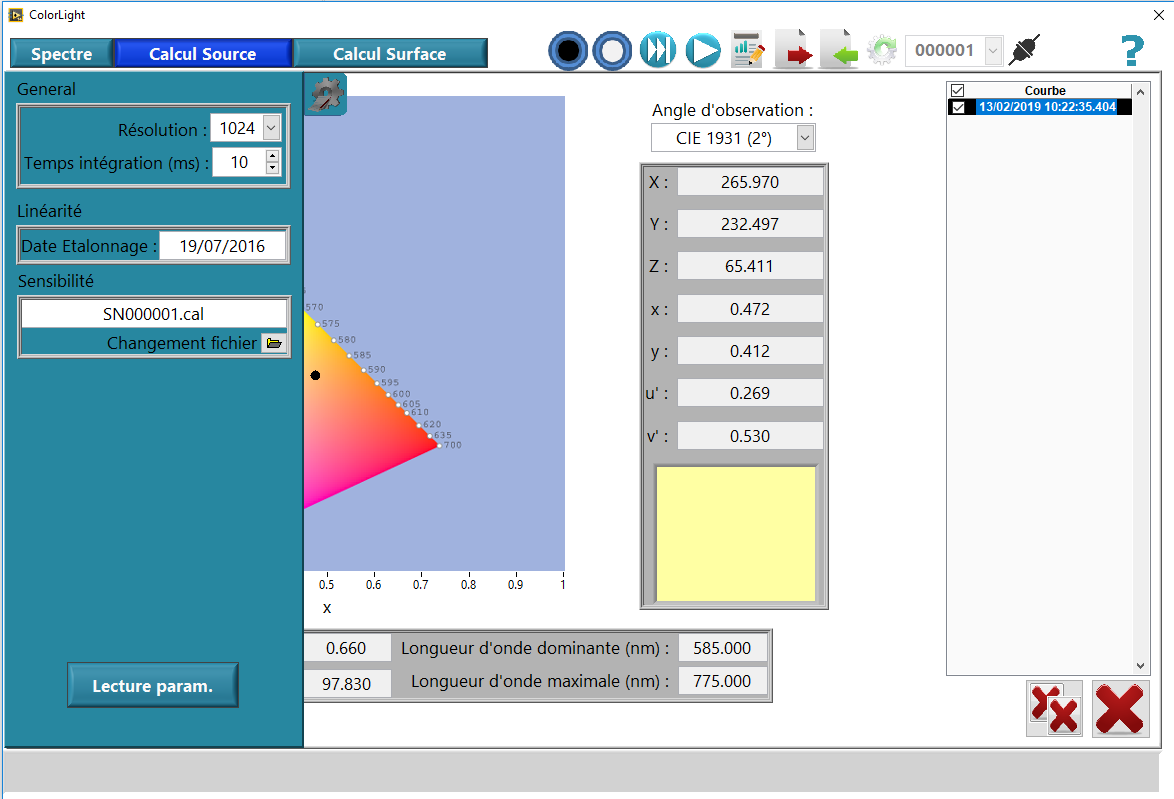Click the Angle d'observation label
1174x799 pixels.
732,110
